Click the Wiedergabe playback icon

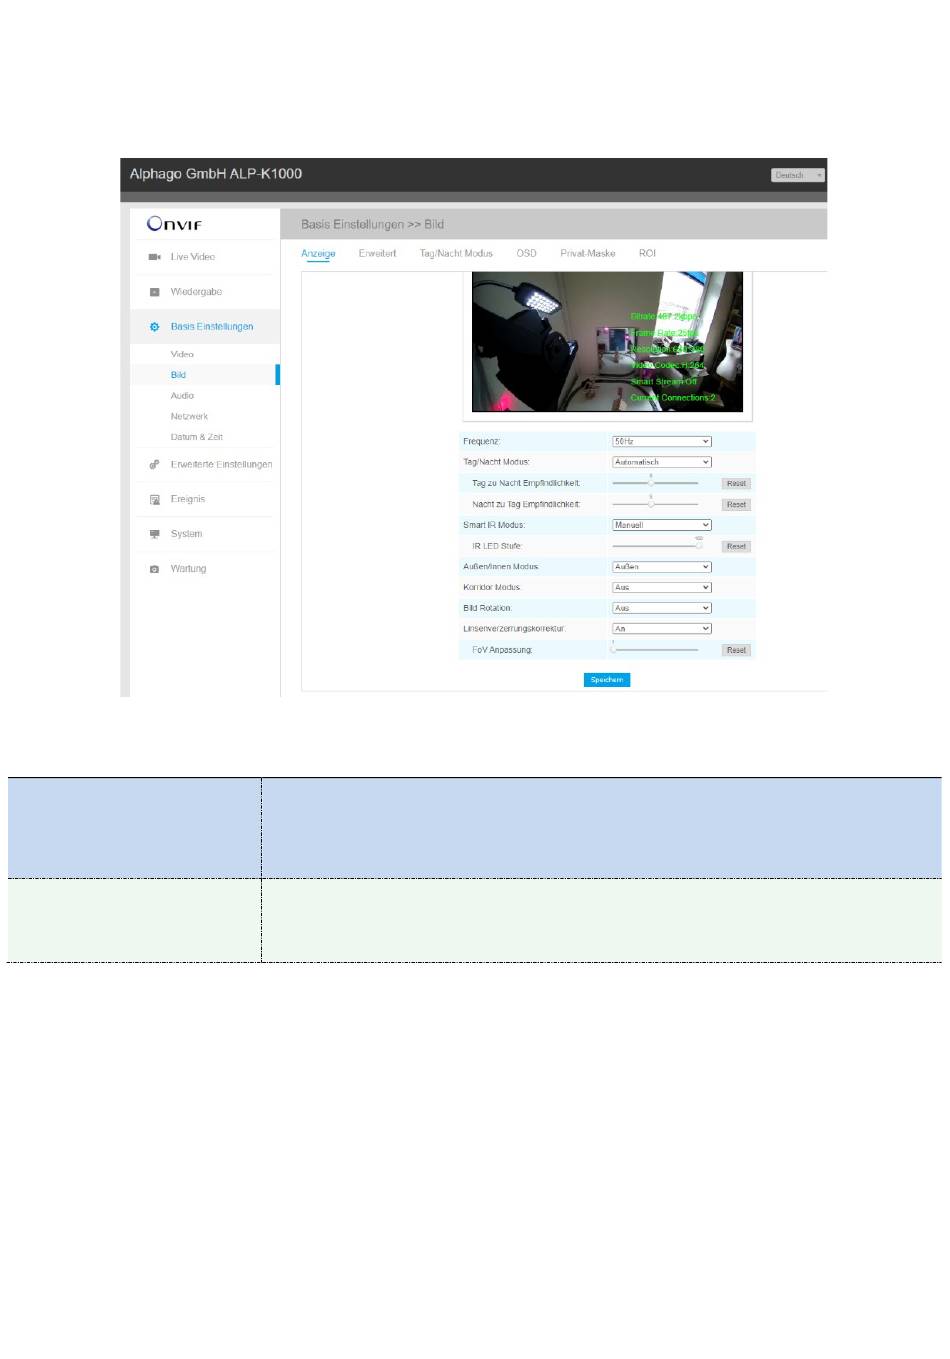154,292
